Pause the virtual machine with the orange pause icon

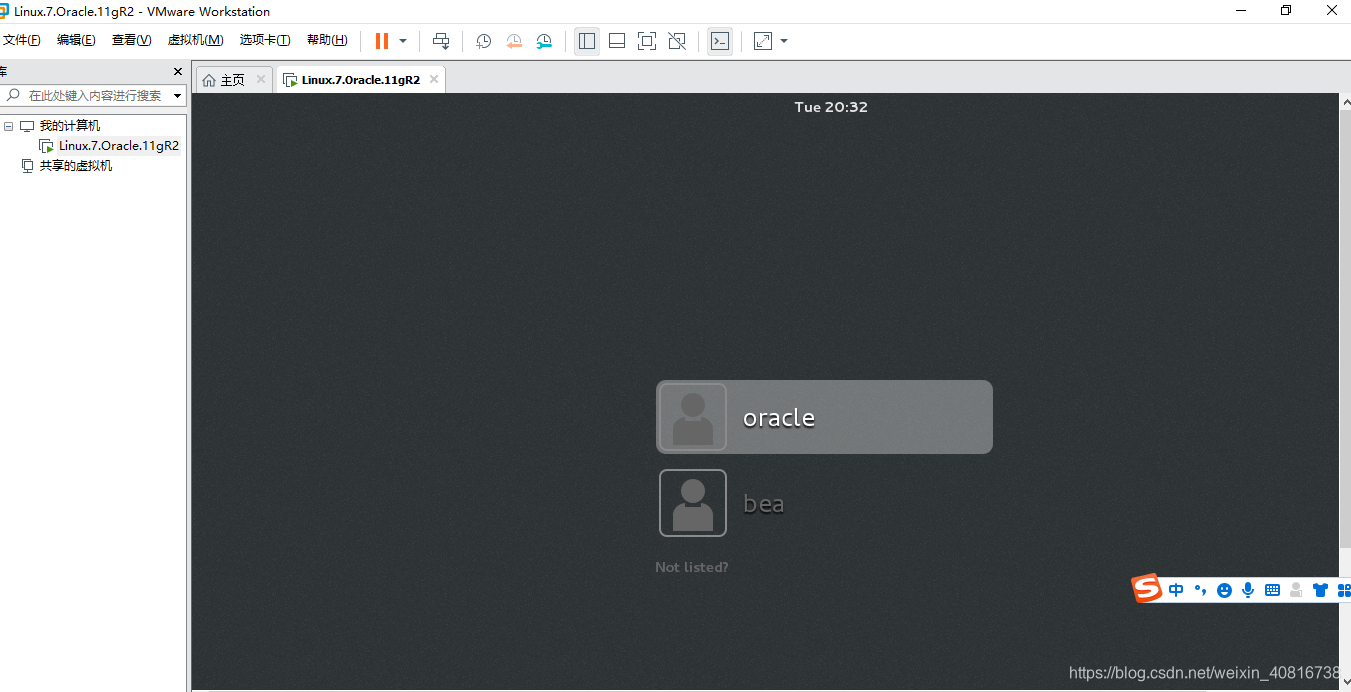click(381, 41)
